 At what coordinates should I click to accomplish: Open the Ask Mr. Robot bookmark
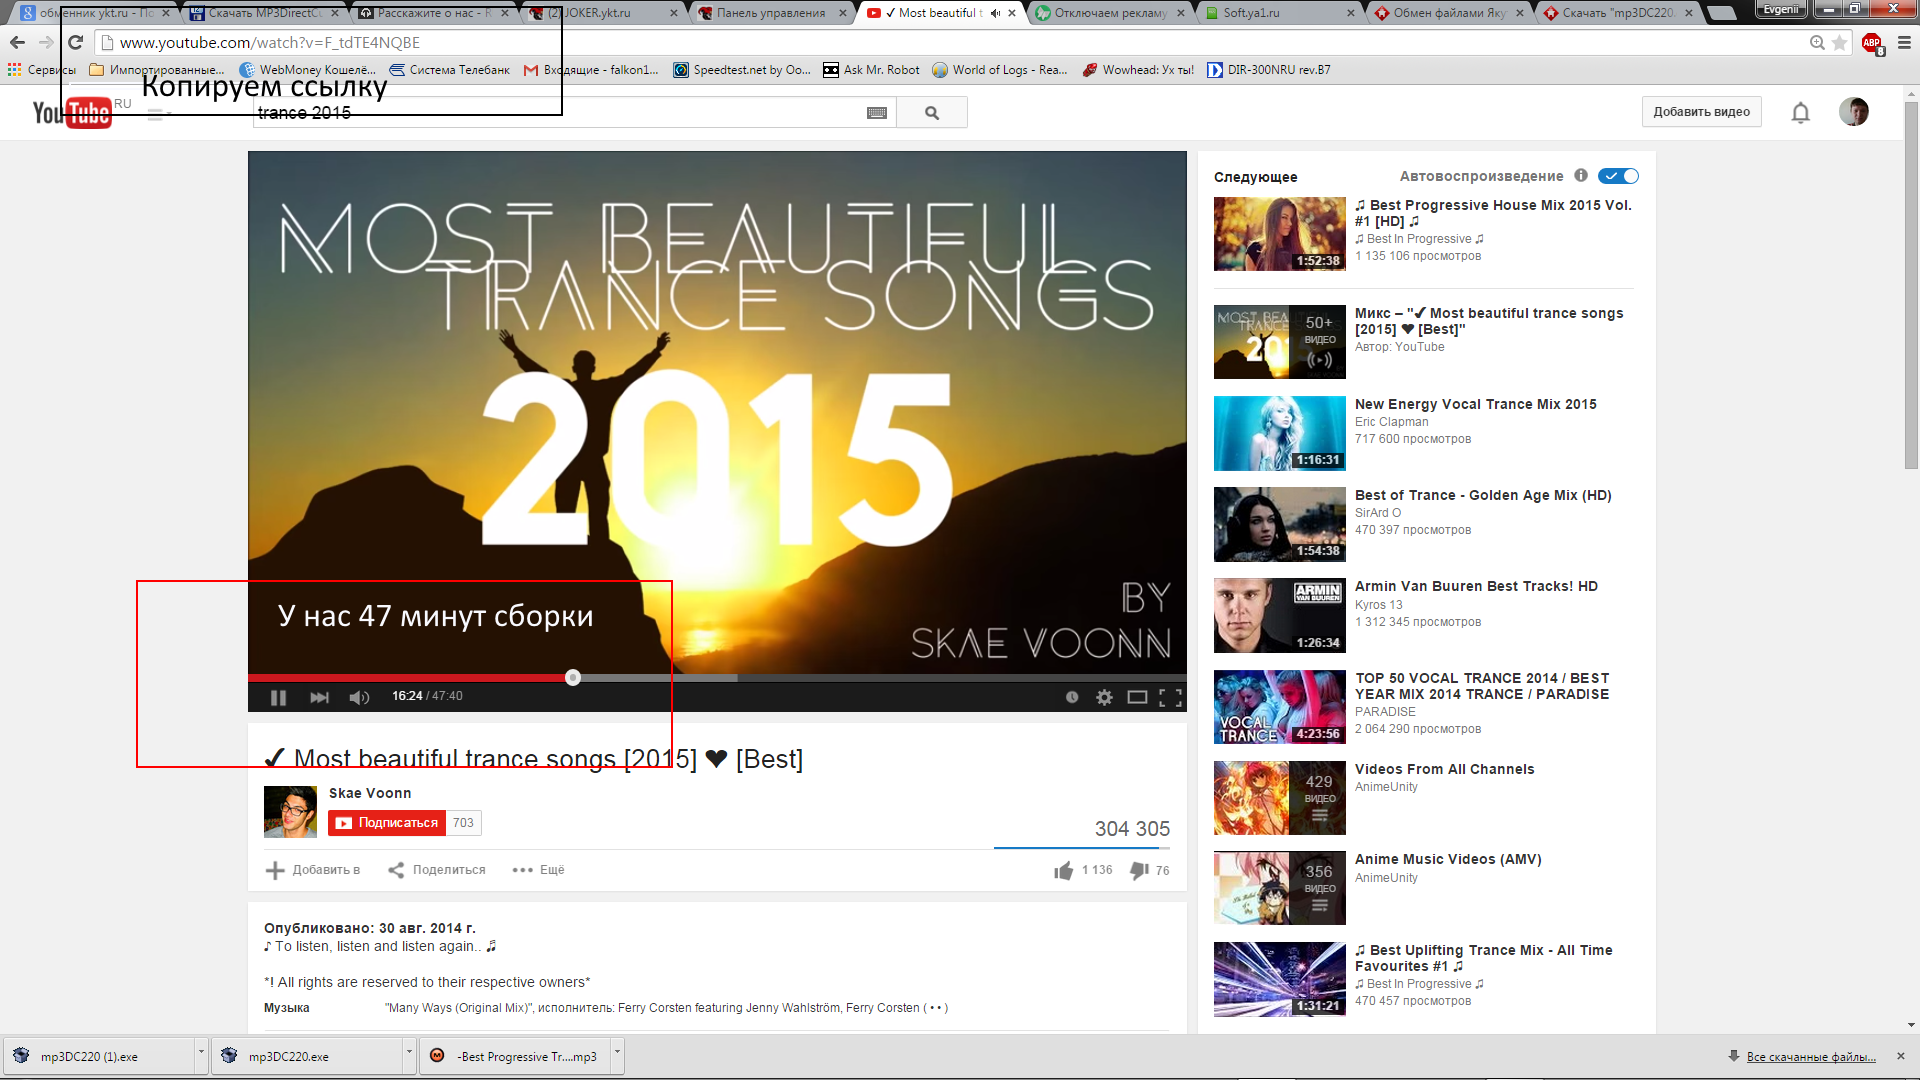click(x=871, y=70)
